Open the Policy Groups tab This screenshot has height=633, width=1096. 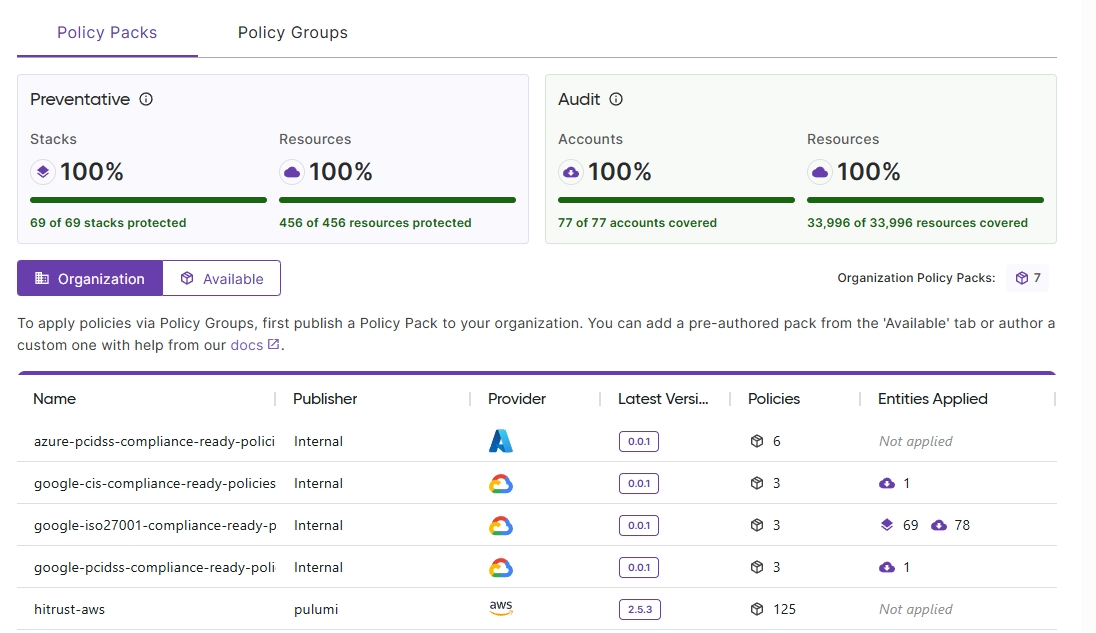(x=291, y=32)
